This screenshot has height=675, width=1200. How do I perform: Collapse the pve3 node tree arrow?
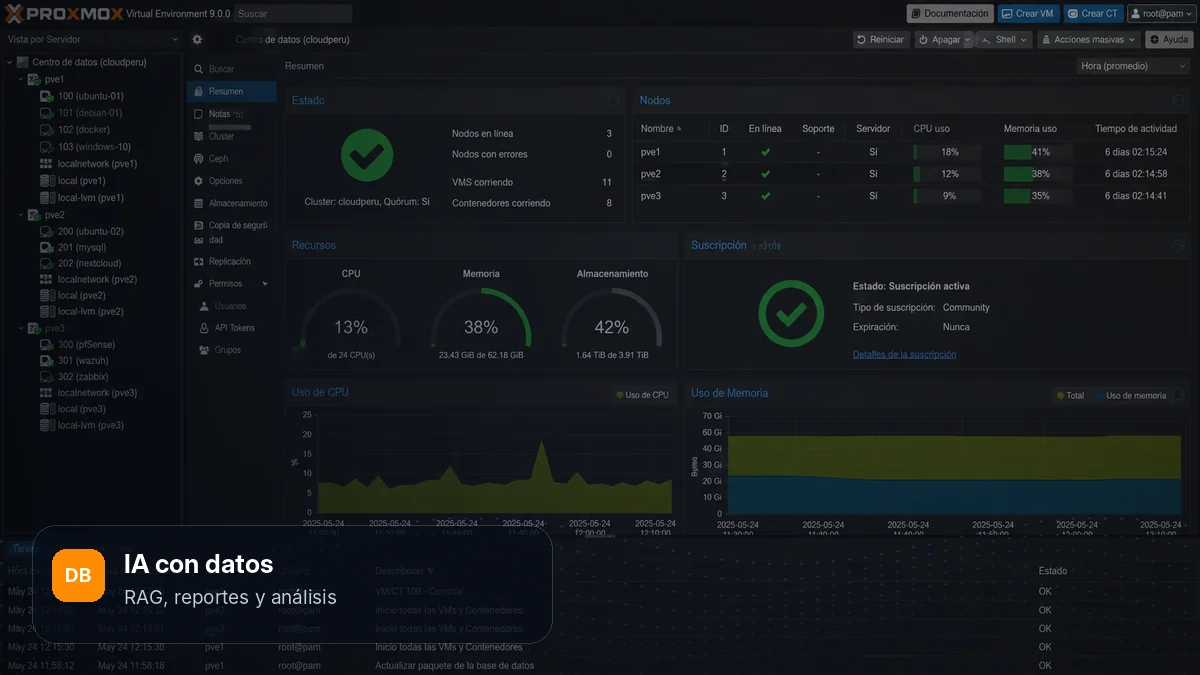point(21,328)
